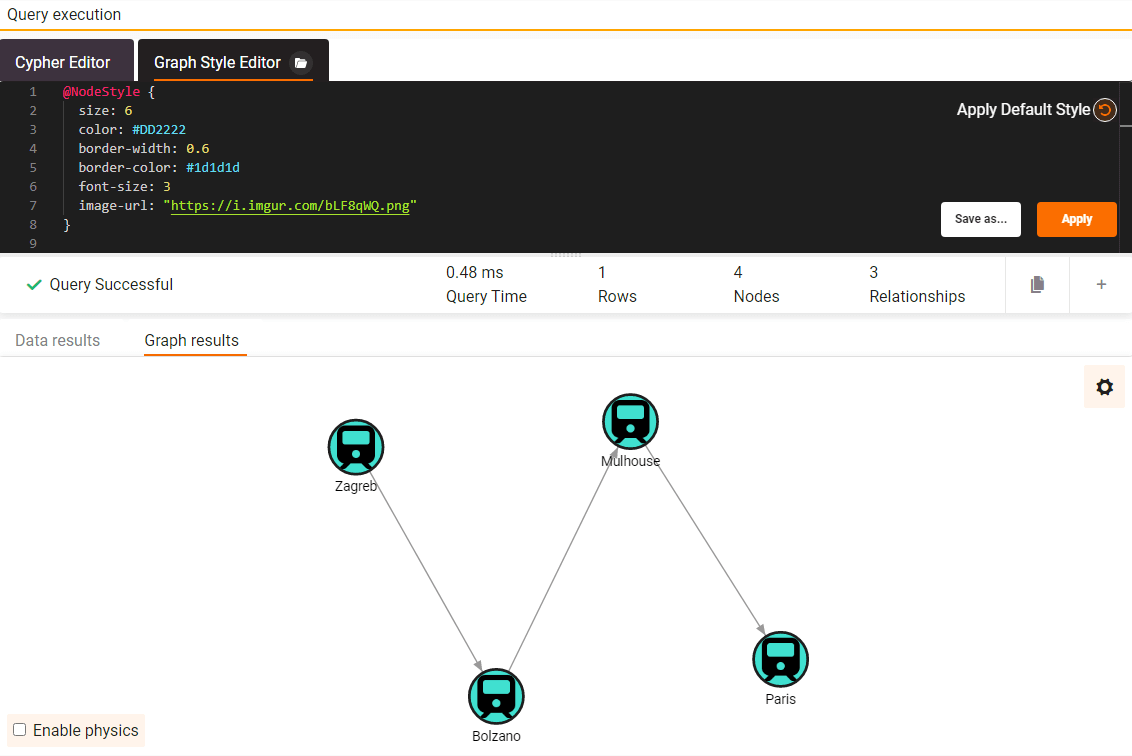Open style files with the folder icon
Viewport: 1132px width, 756px height.
[x=302, y=62]
